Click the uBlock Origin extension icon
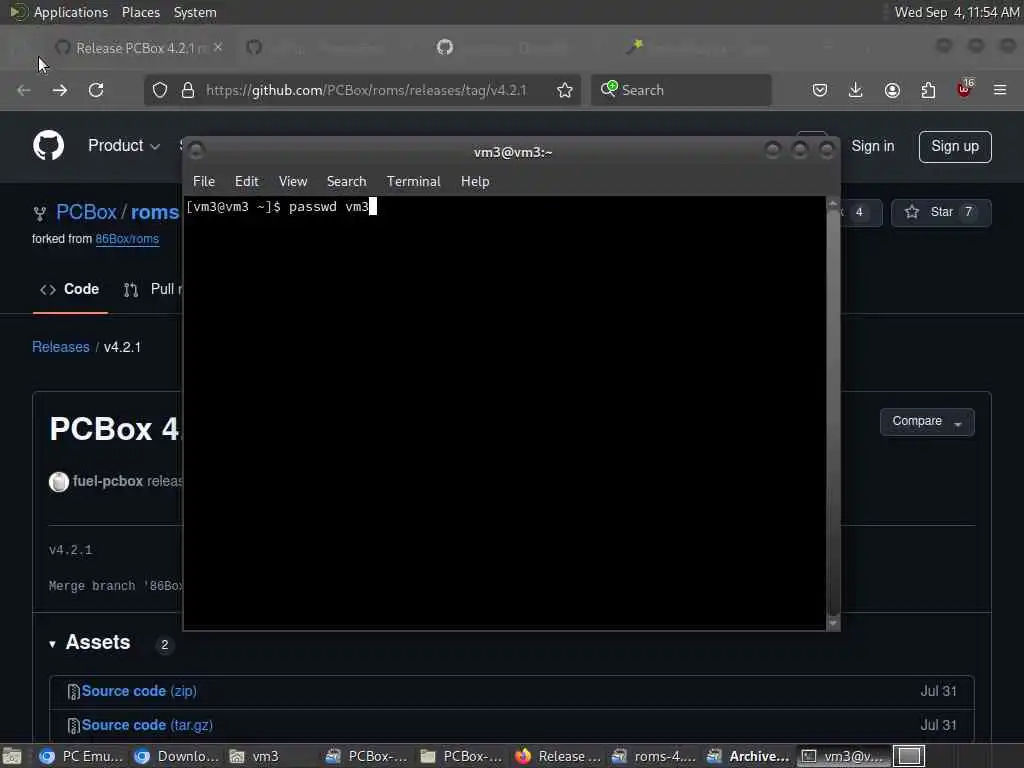 (964, 89)
